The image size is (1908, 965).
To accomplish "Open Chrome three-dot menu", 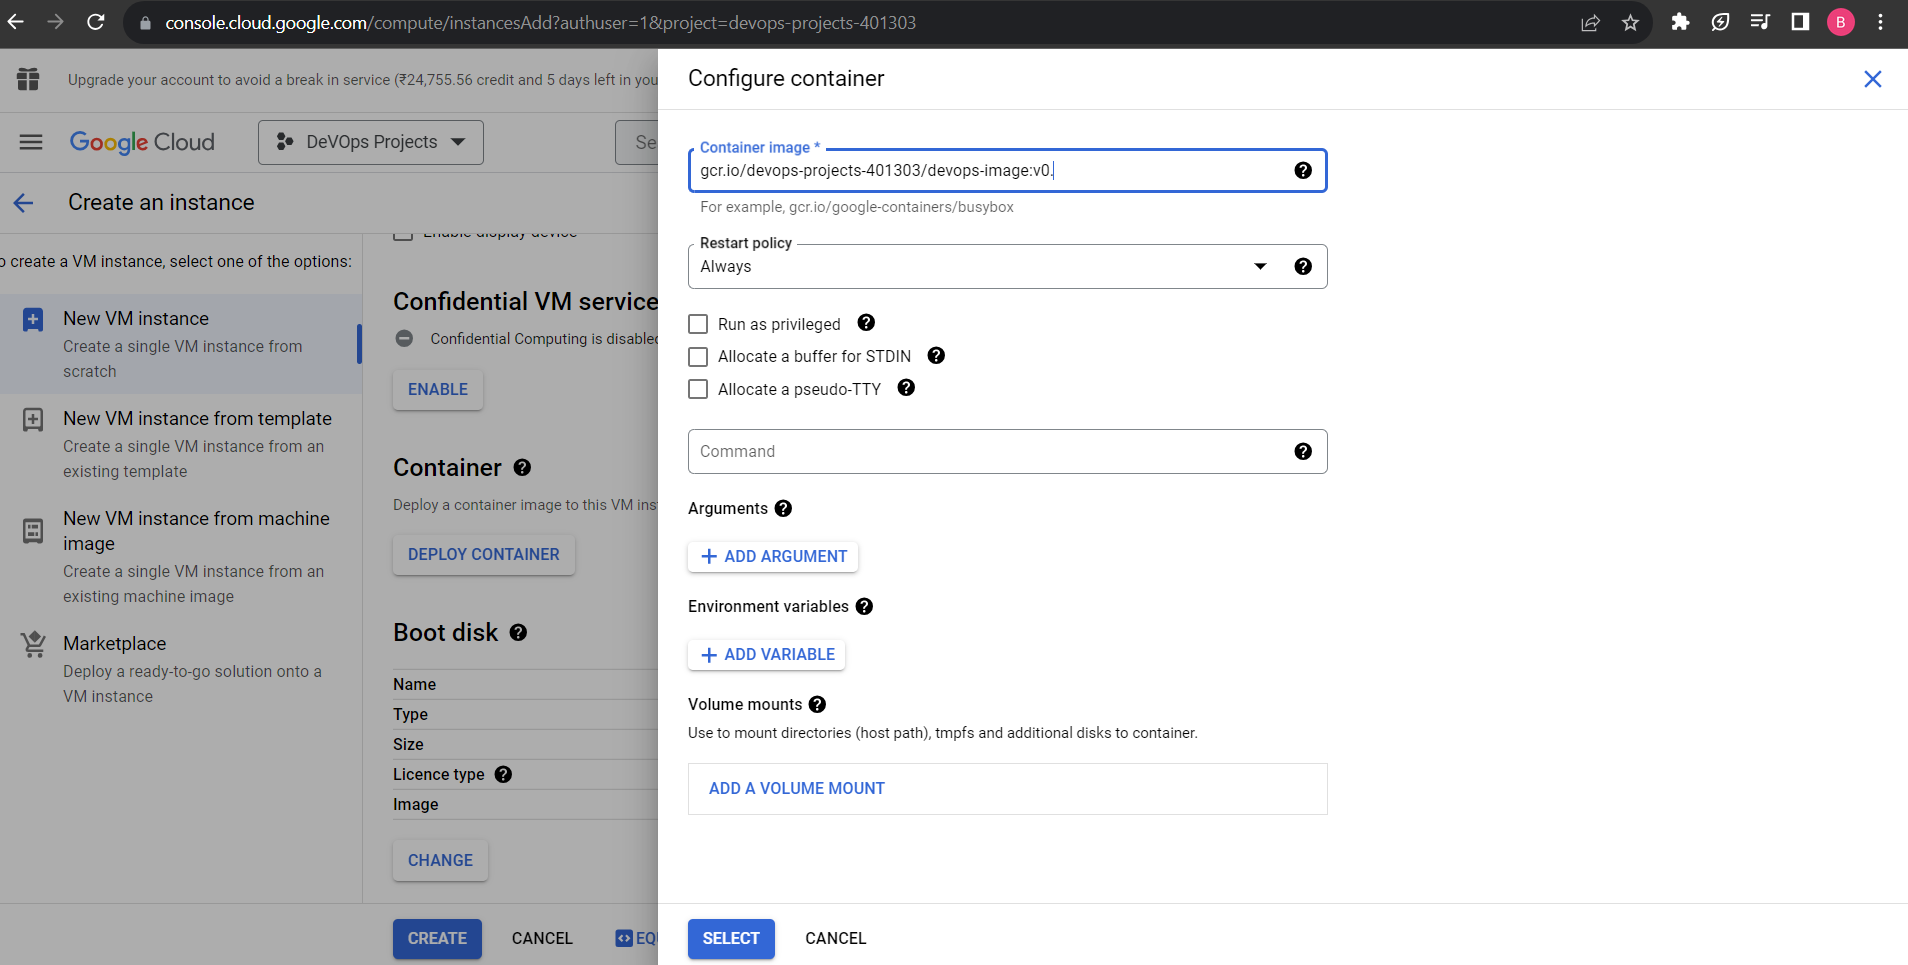I will click(1880, 22).
